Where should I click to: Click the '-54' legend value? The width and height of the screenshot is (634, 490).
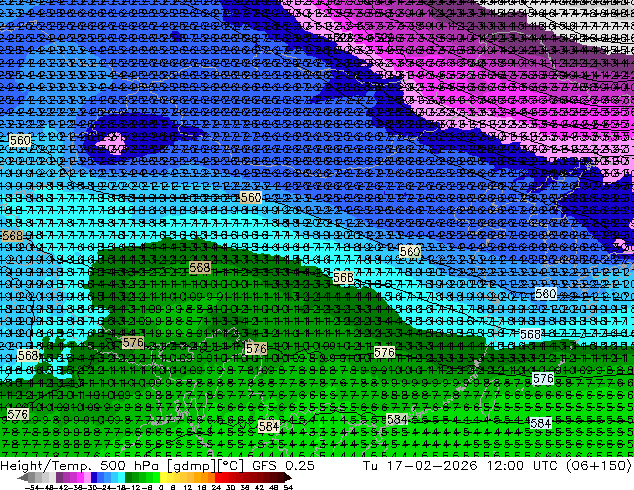[32, 488]
